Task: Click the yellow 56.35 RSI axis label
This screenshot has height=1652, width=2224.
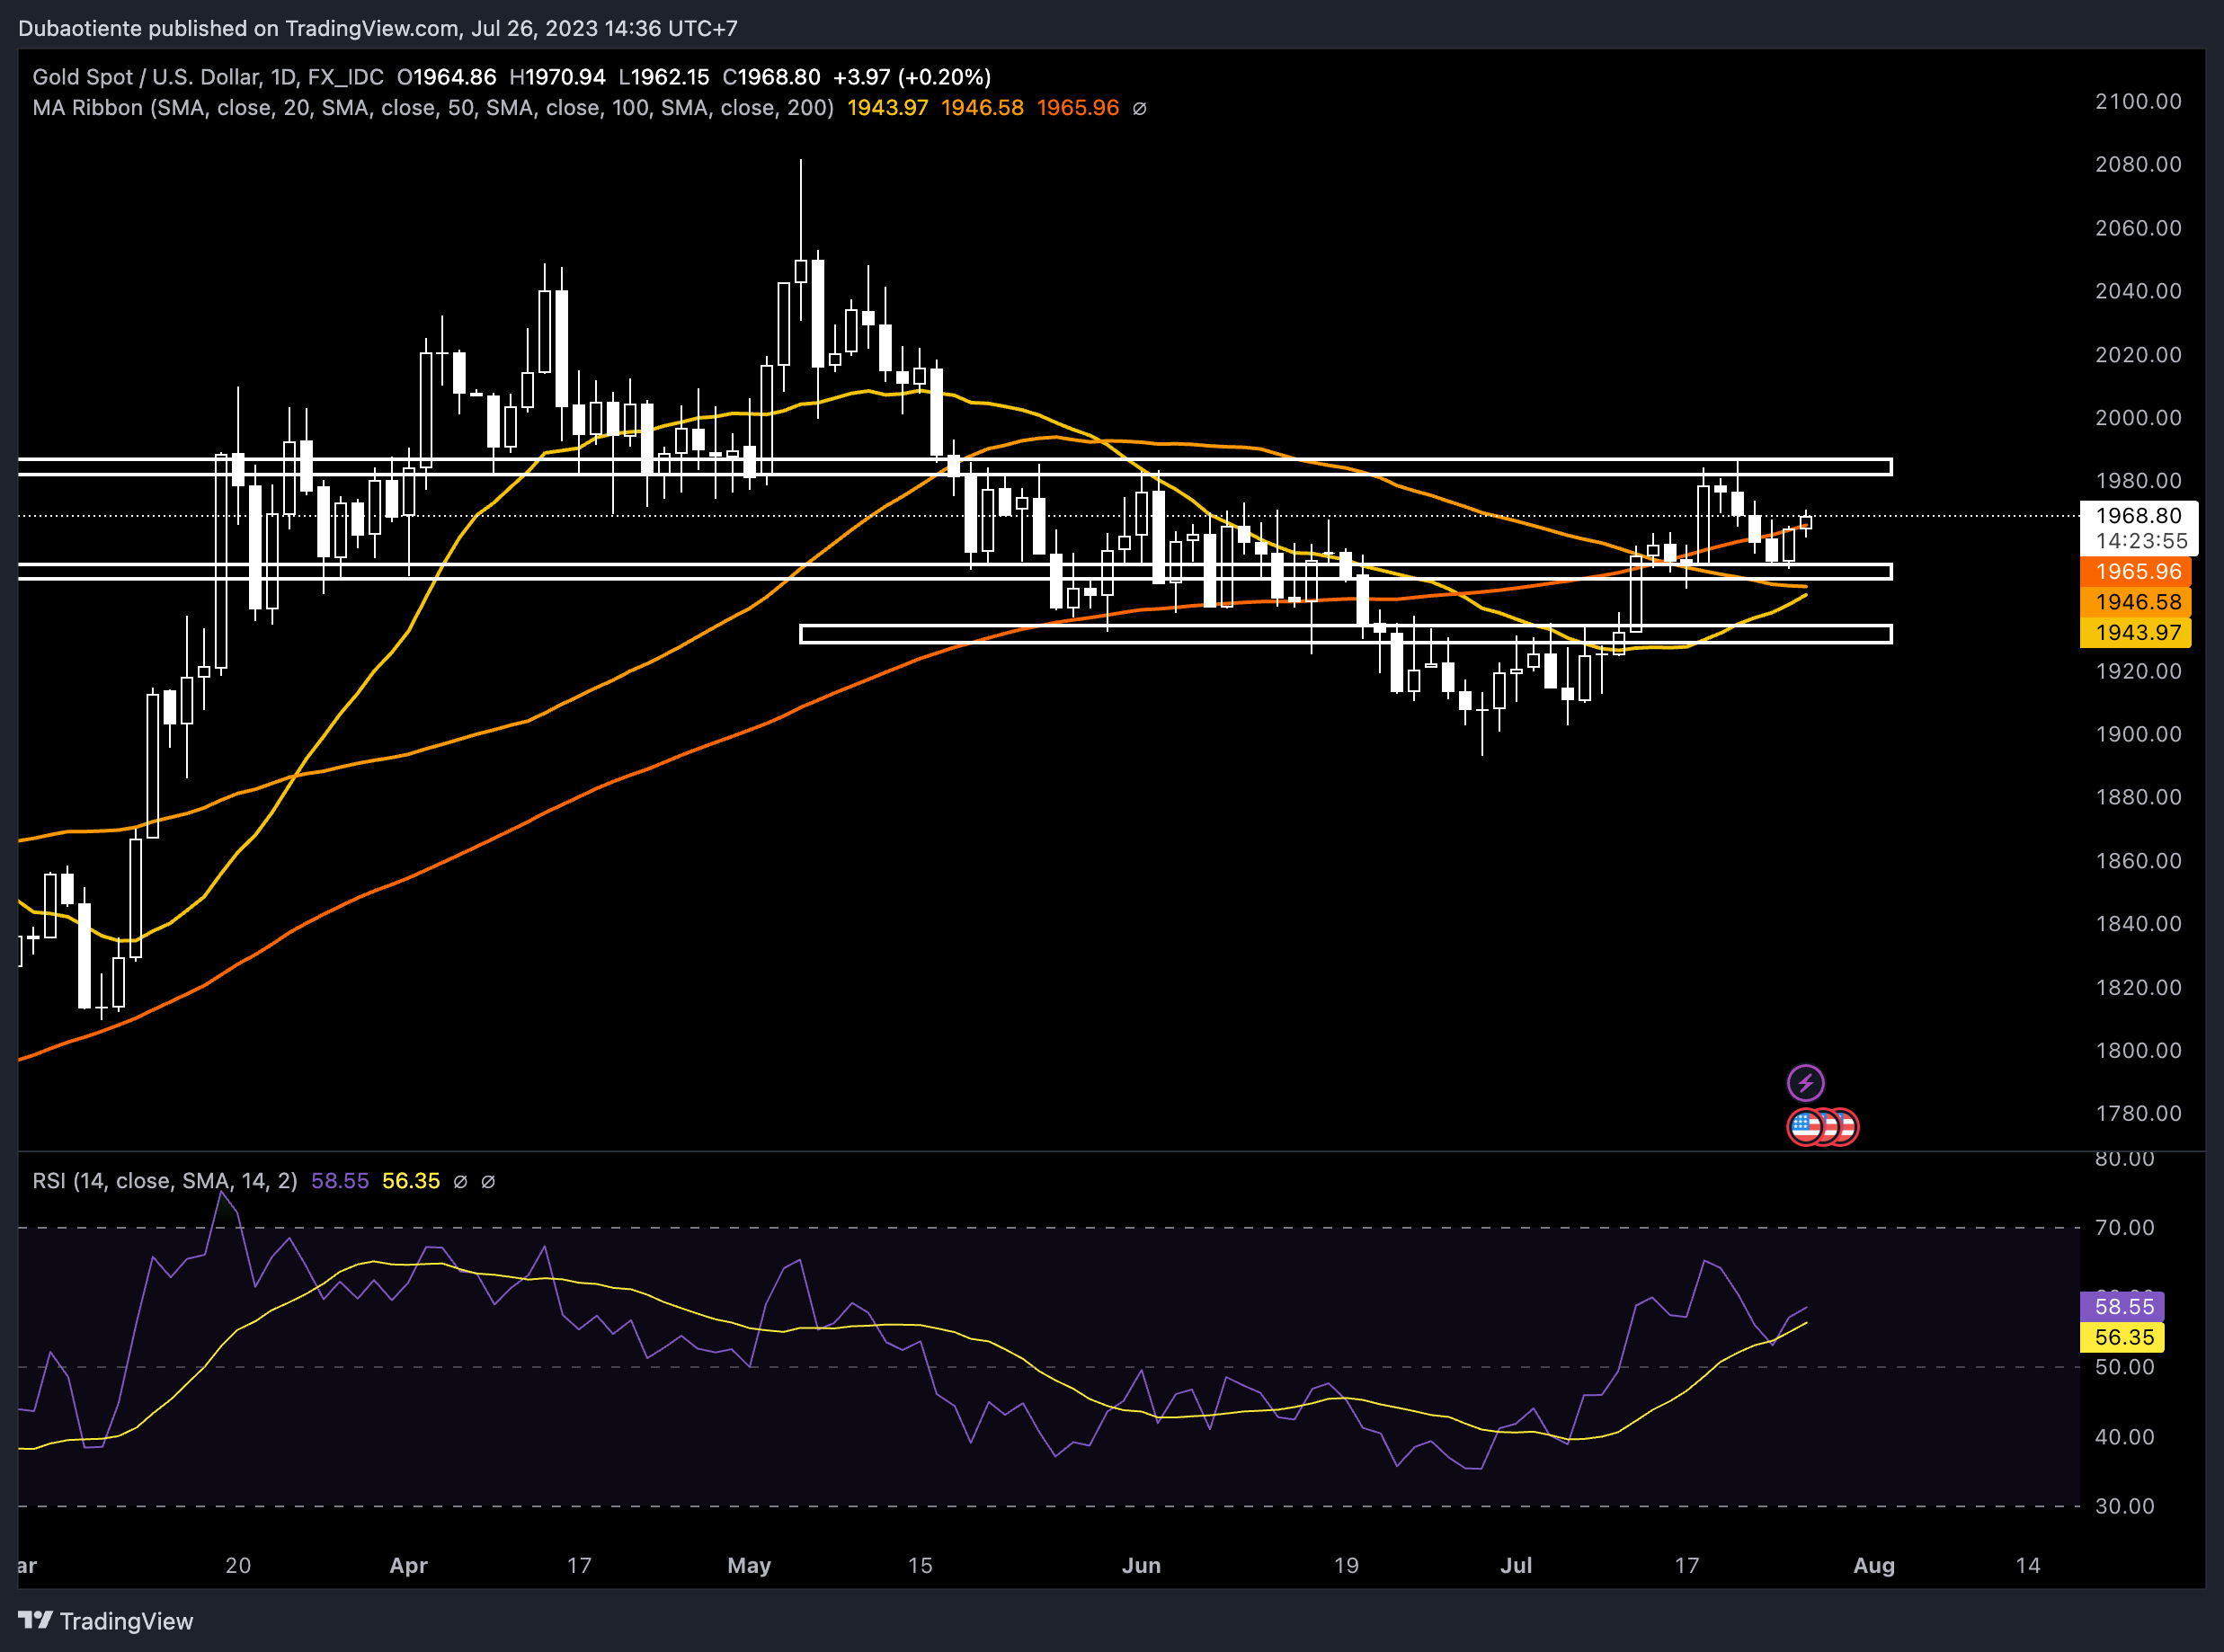Action: [x=2123, y=1337]
